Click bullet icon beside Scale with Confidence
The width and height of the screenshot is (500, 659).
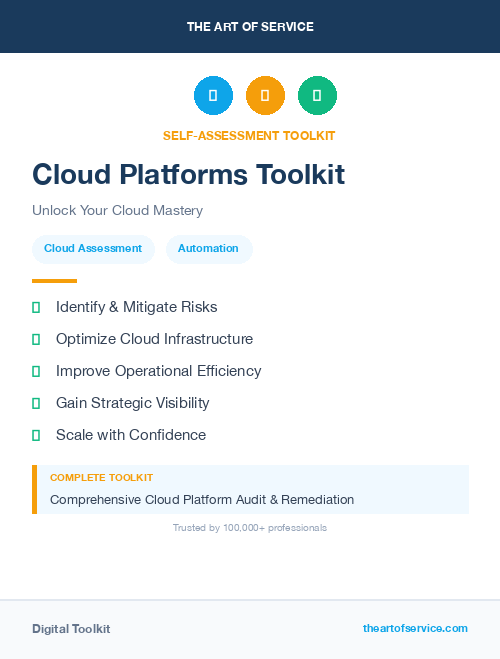[x=36, y=435]
